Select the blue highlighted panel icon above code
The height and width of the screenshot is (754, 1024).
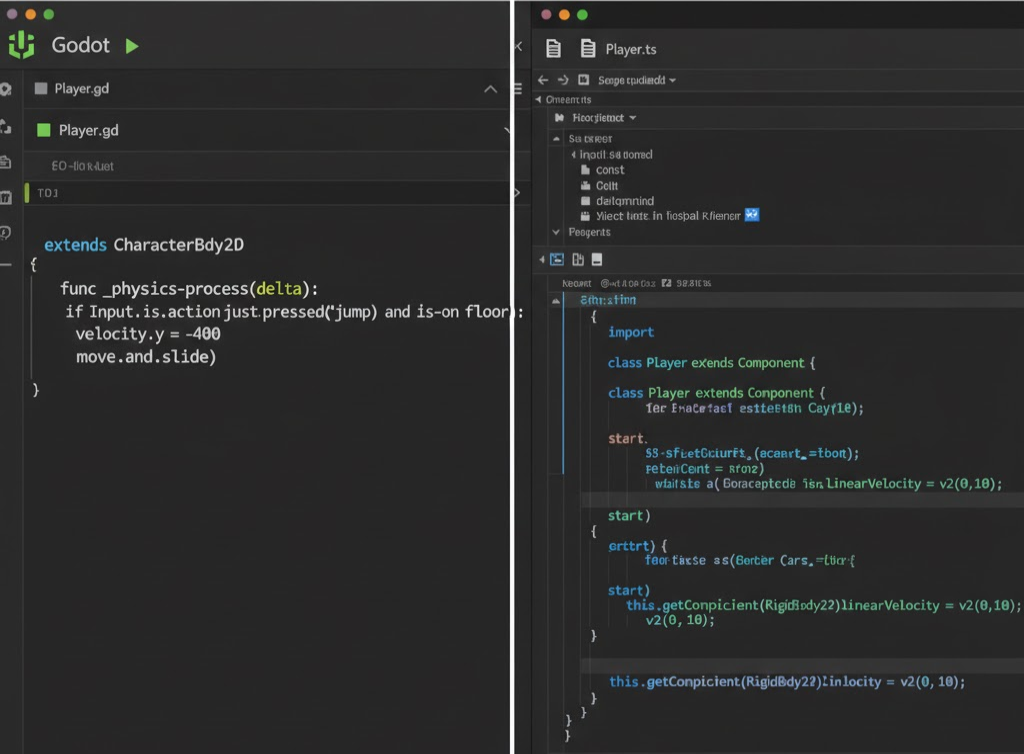click(x=557, y=260)
